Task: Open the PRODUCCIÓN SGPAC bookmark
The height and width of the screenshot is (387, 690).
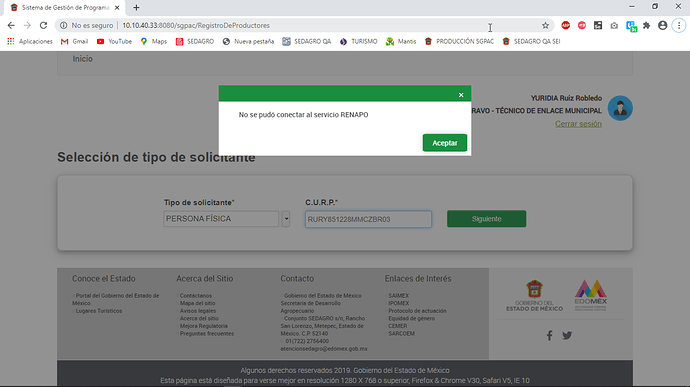Action: click(x=459, y=41)
